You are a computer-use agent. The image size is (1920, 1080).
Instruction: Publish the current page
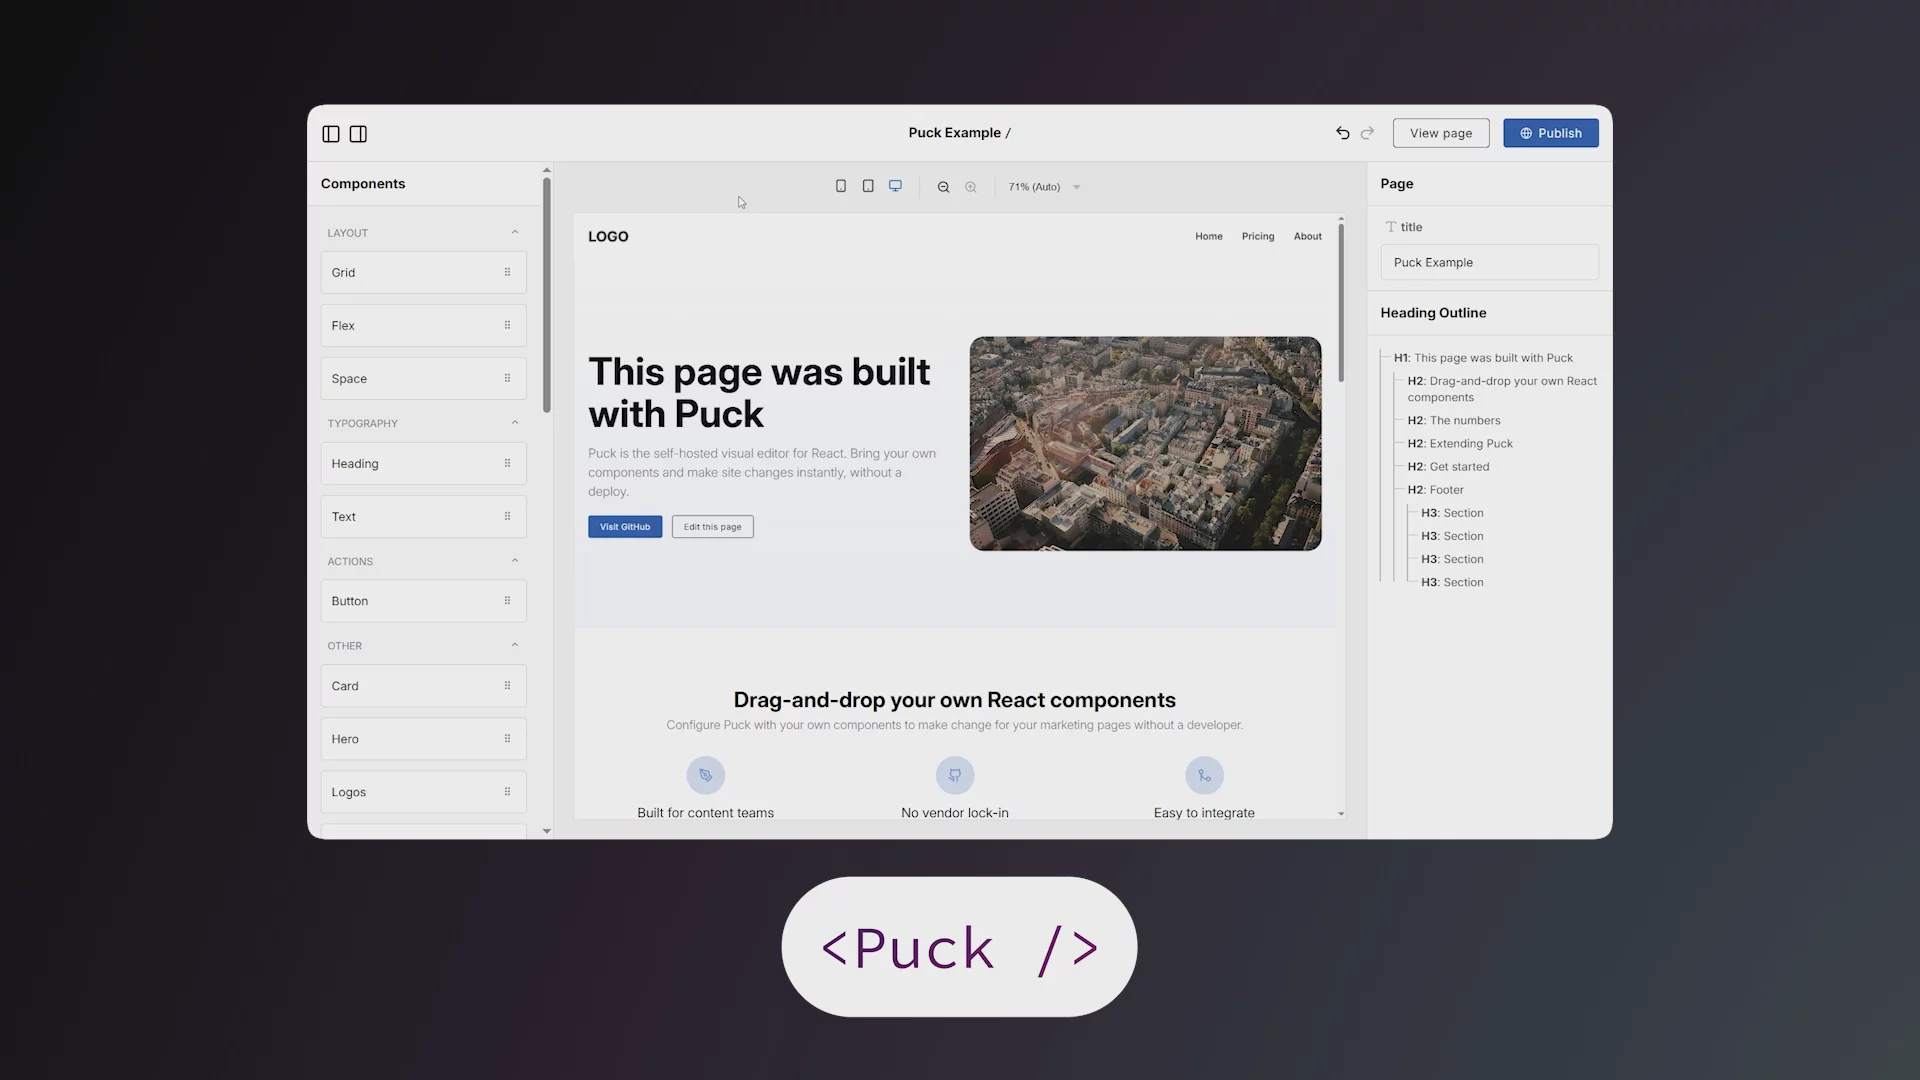(1551, 132)
